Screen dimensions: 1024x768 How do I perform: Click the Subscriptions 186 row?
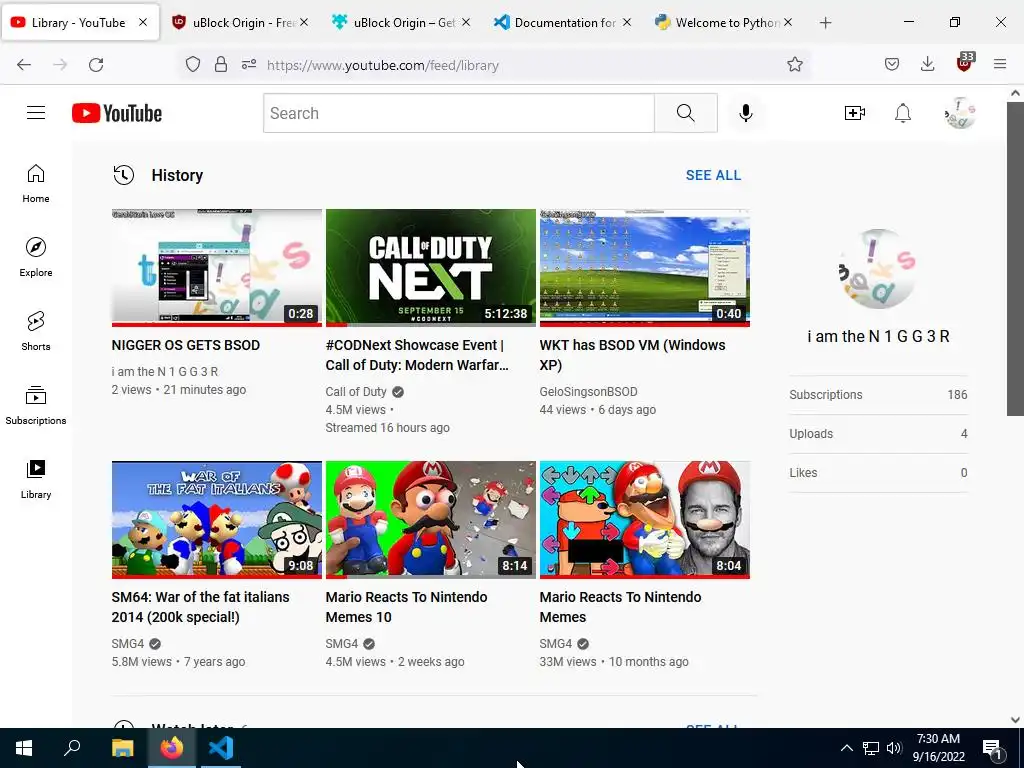pyautogui.click(x=878, y=394)
